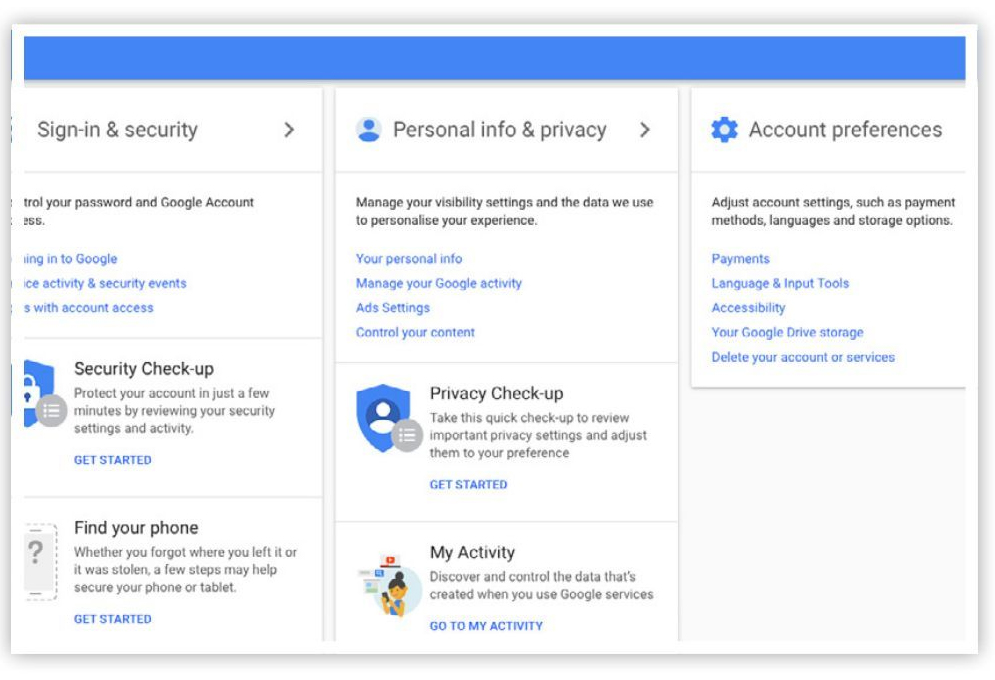The image size is (995, 680).
Task: Open the Account preferences heading
Action: [x=845, y=130]
